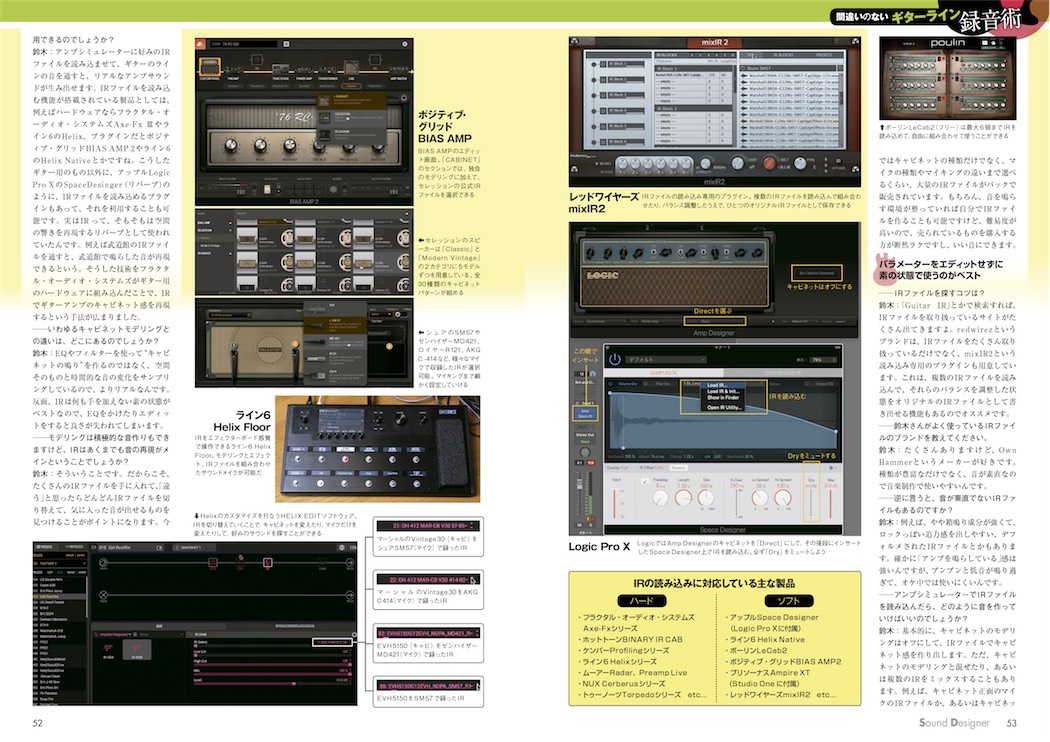
Task: Click the BIAS AMP preset name field
Action: [245, 44]
